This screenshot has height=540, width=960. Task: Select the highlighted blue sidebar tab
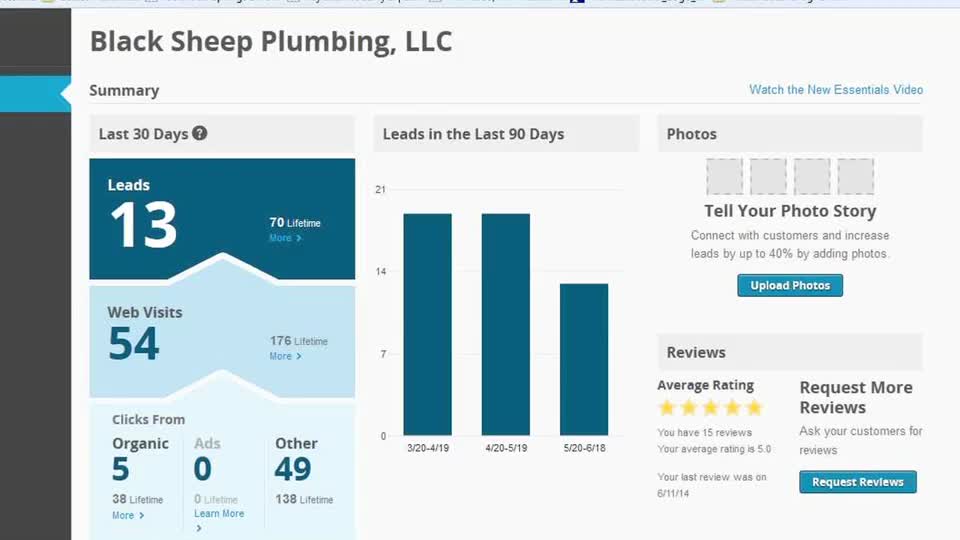pyautogui.click(x=36, y=94)
